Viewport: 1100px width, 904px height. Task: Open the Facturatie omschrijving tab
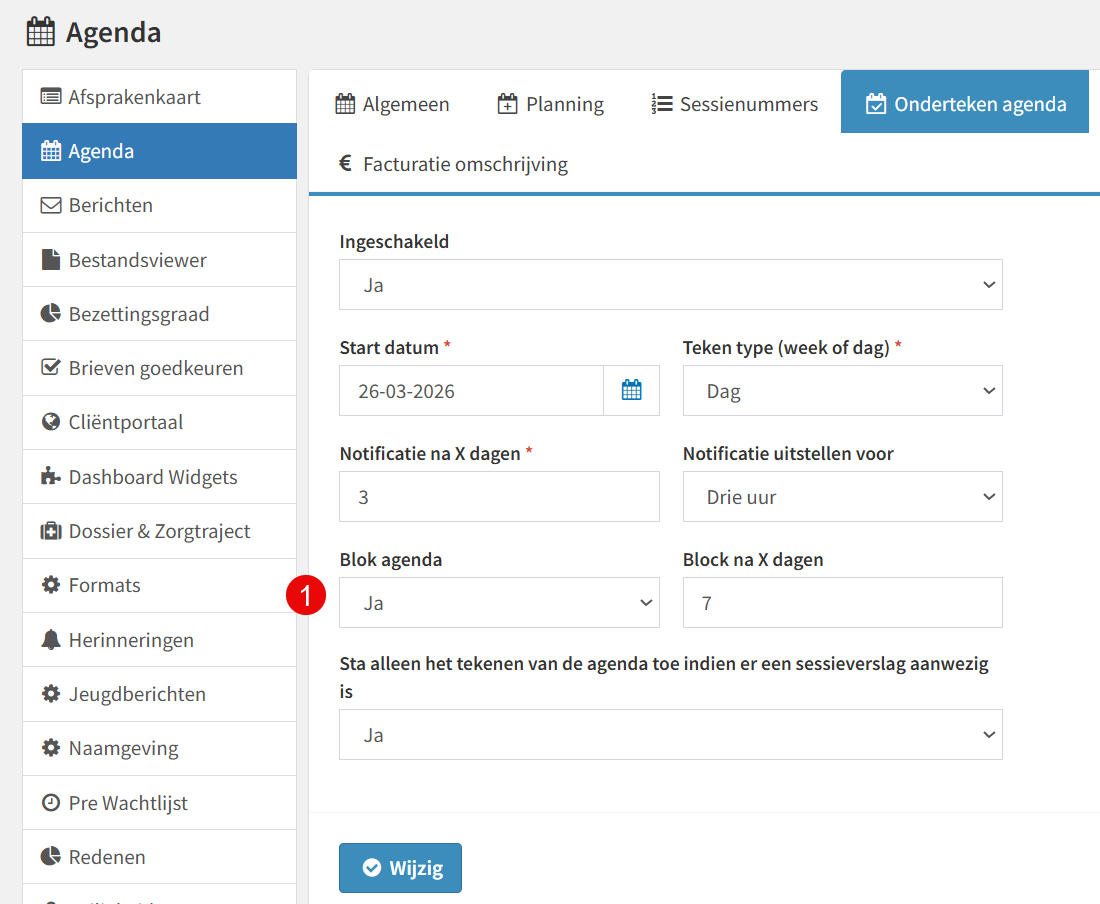(x=453, y=163)
